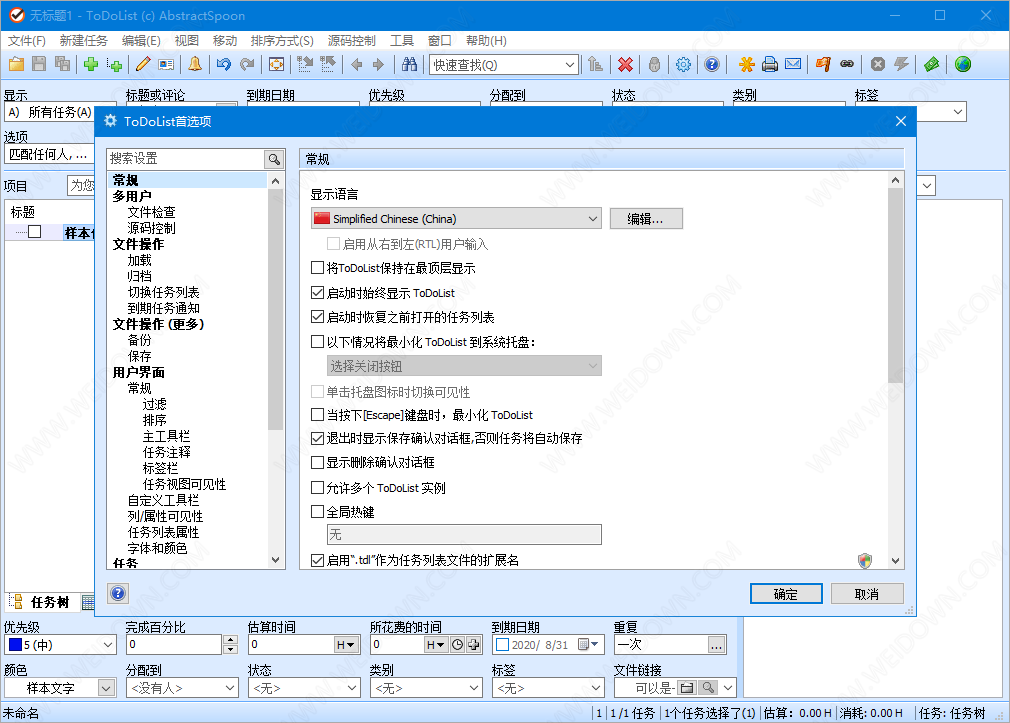This screenshot has width=1010, height=723.
Task: Click the clock time-tracking icon by time spent
Action: point(457,644)
